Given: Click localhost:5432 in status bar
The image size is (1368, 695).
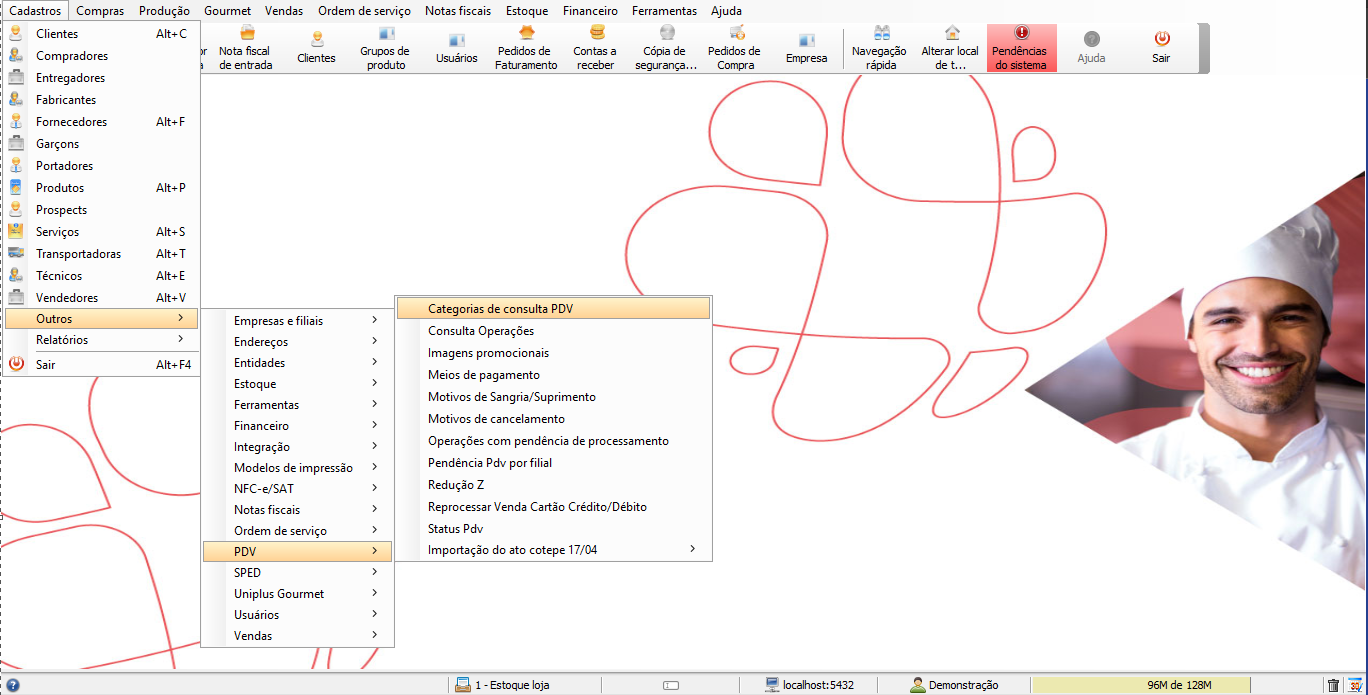Looking at the screenshot, I should click(x=810, y=685).
